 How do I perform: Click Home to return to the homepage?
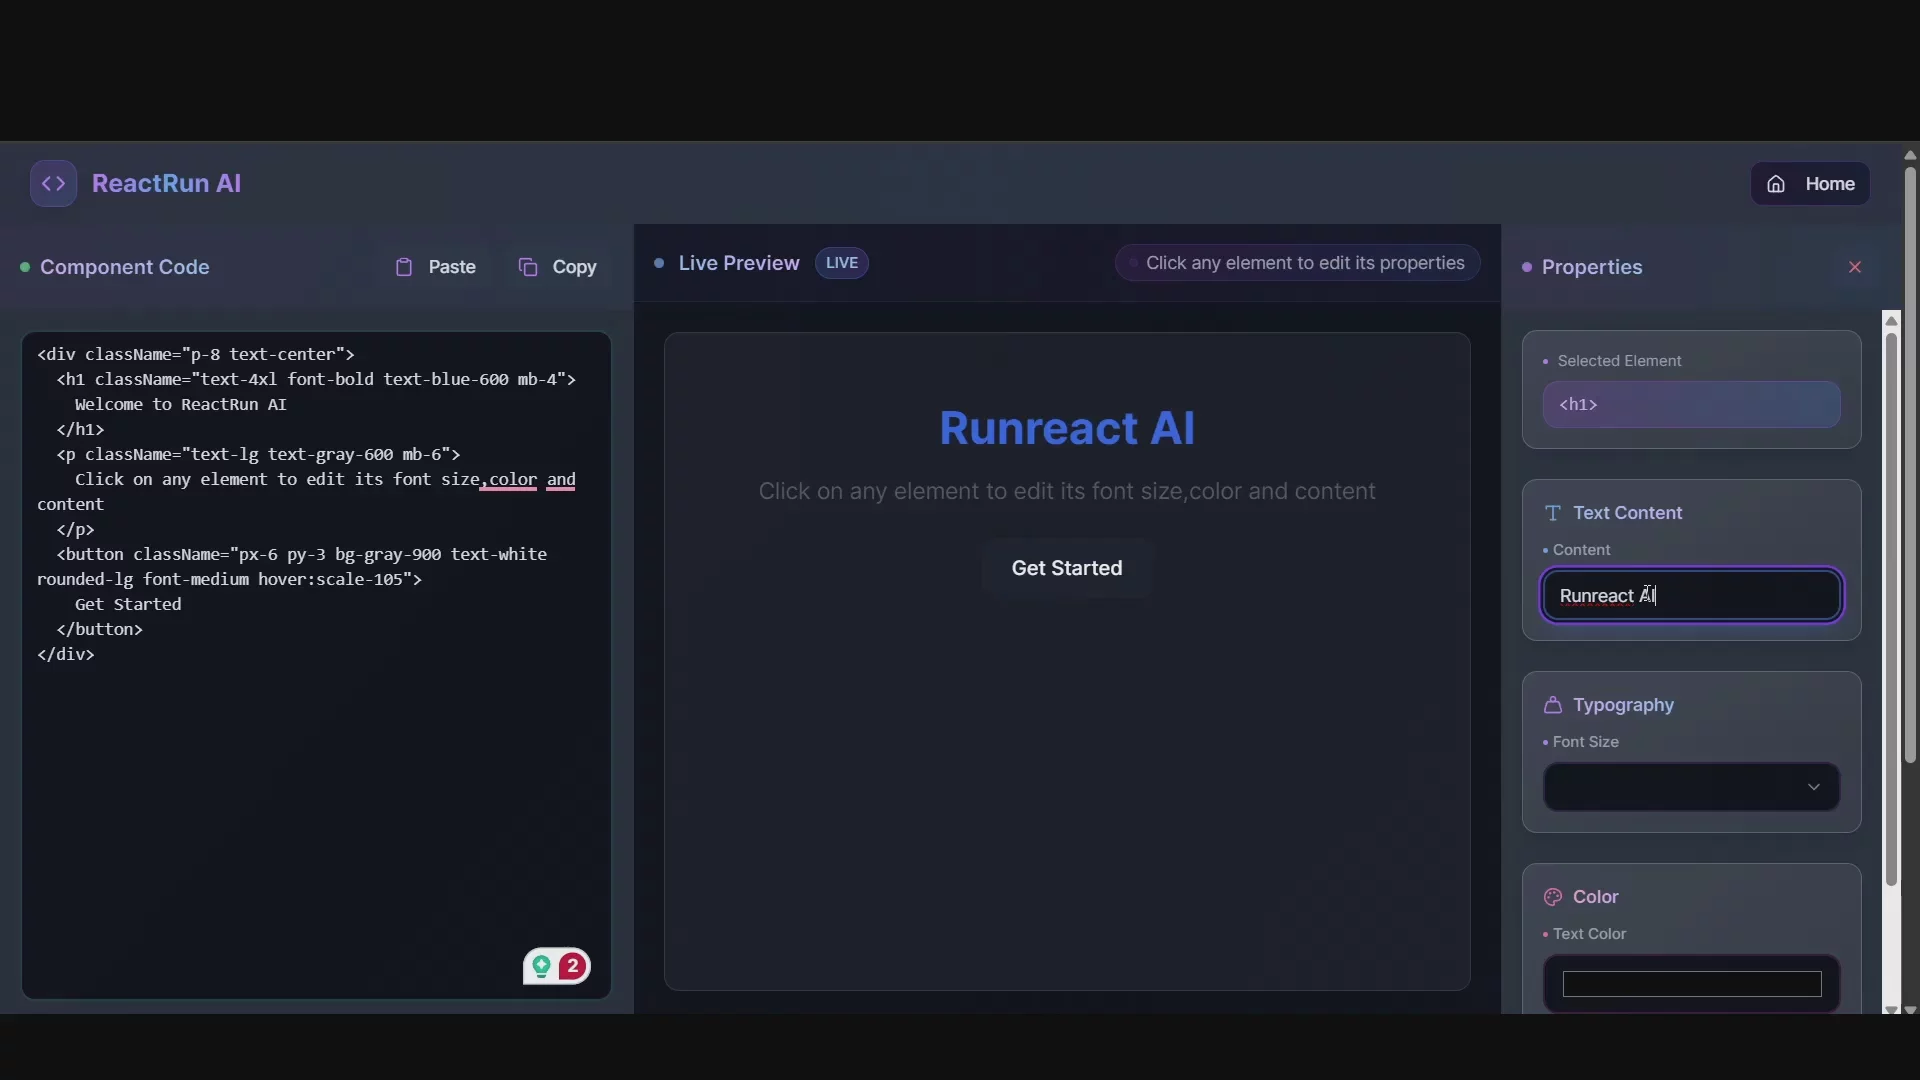(x=1811, y=183)
